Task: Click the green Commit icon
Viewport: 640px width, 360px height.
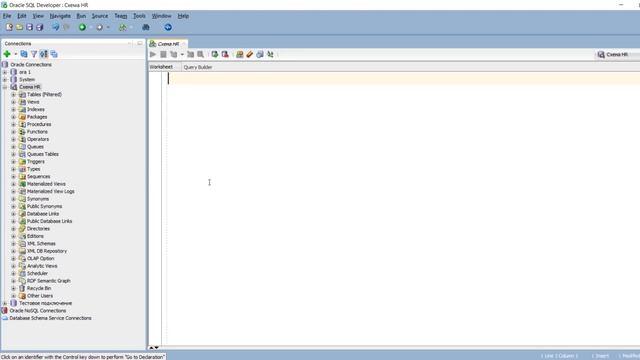Action: [215, 54]
